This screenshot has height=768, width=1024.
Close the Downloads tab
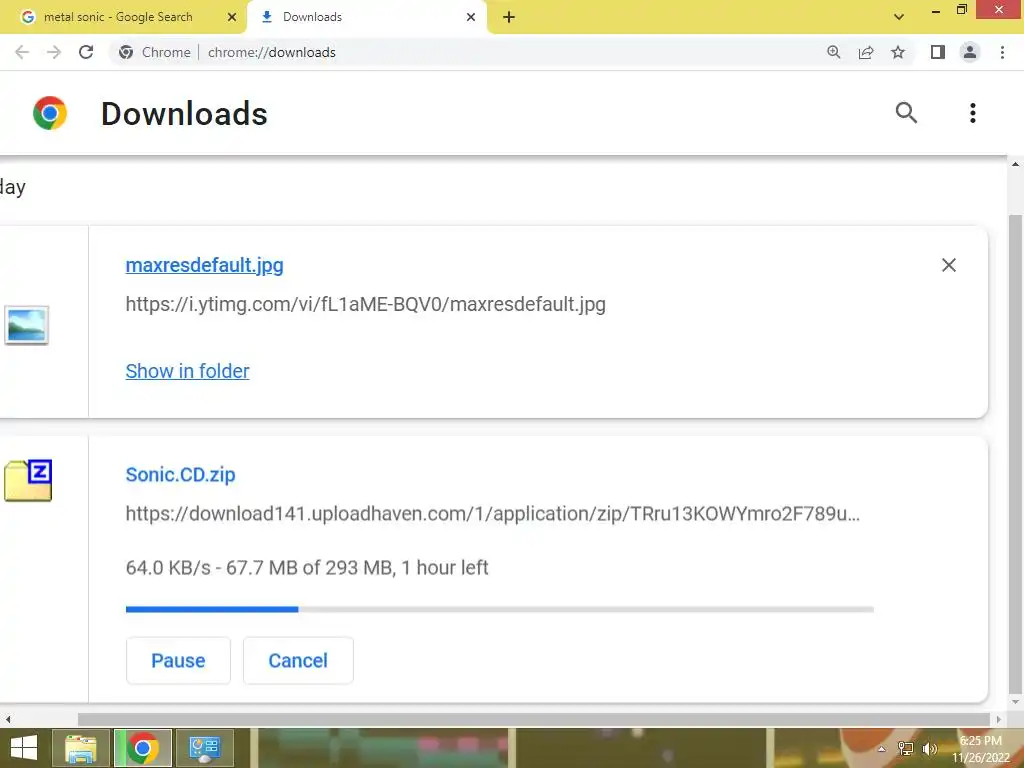(471, 17)
